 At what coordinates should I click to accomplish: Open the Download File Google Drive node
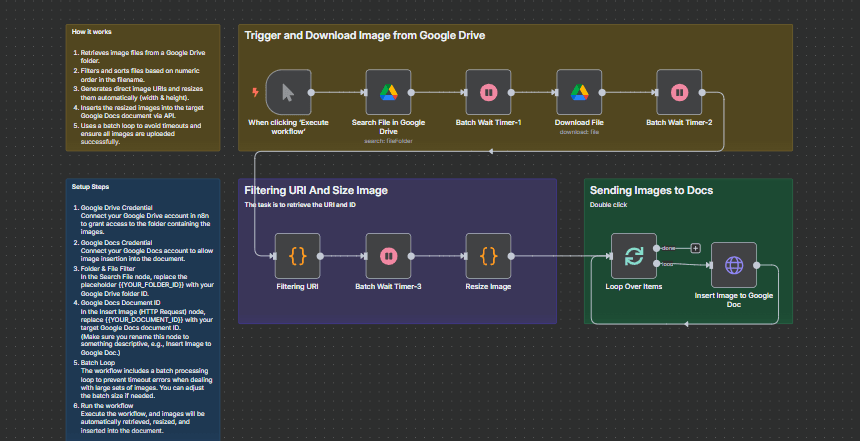pos(579,92)
